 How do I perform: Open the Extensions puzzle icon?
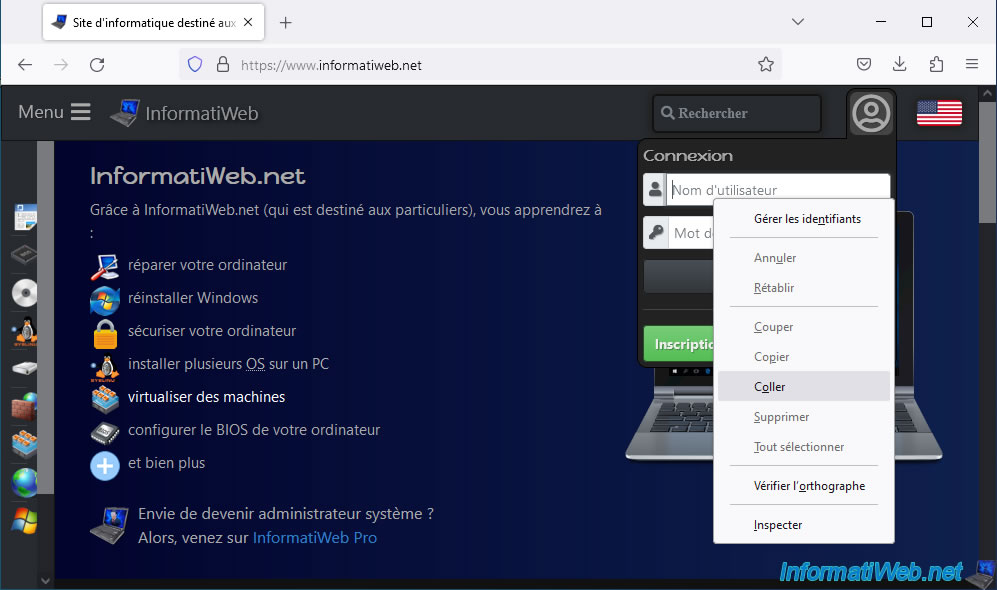coord(936,64)
